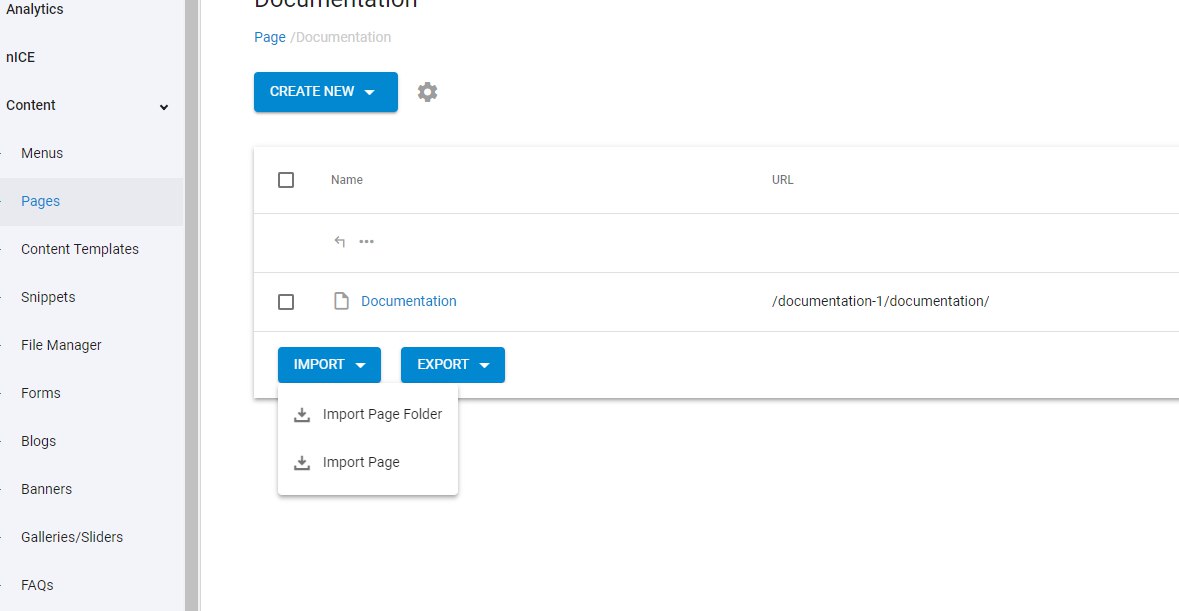Open the Documentation page link
The image size is (1179, 611).
coord(408,301)
